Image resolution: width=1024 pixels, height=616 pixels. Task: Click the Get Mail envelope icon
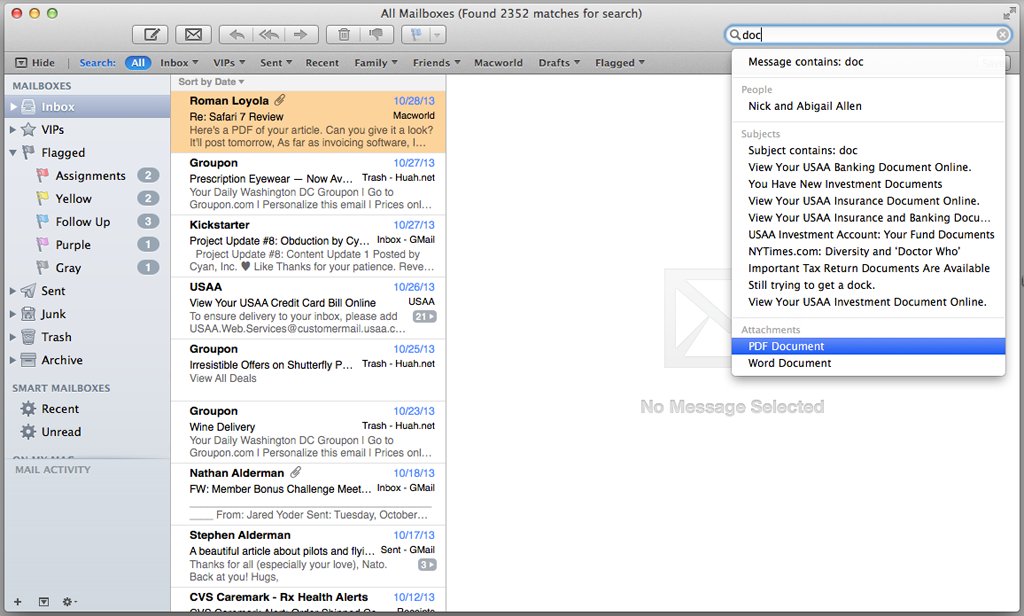[x=192, y=33]
